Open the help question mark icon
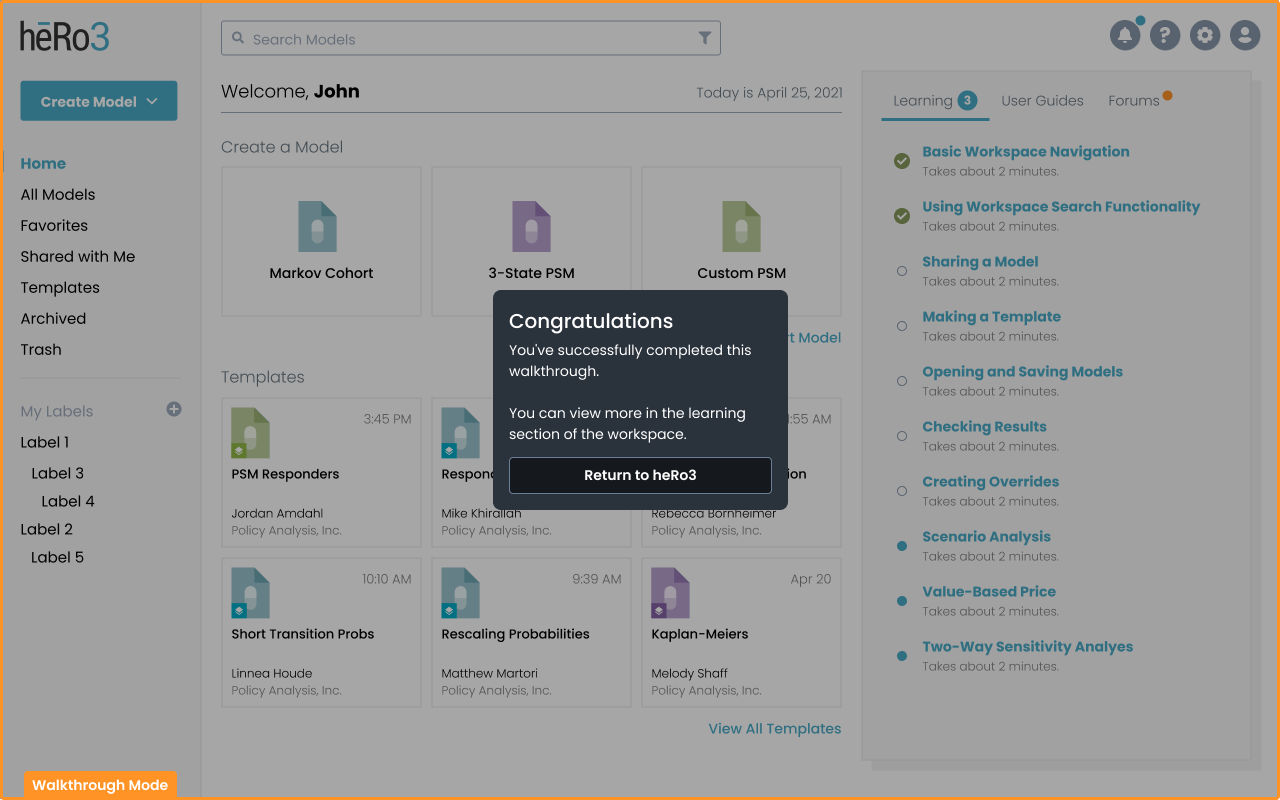 click(1165, 36)
